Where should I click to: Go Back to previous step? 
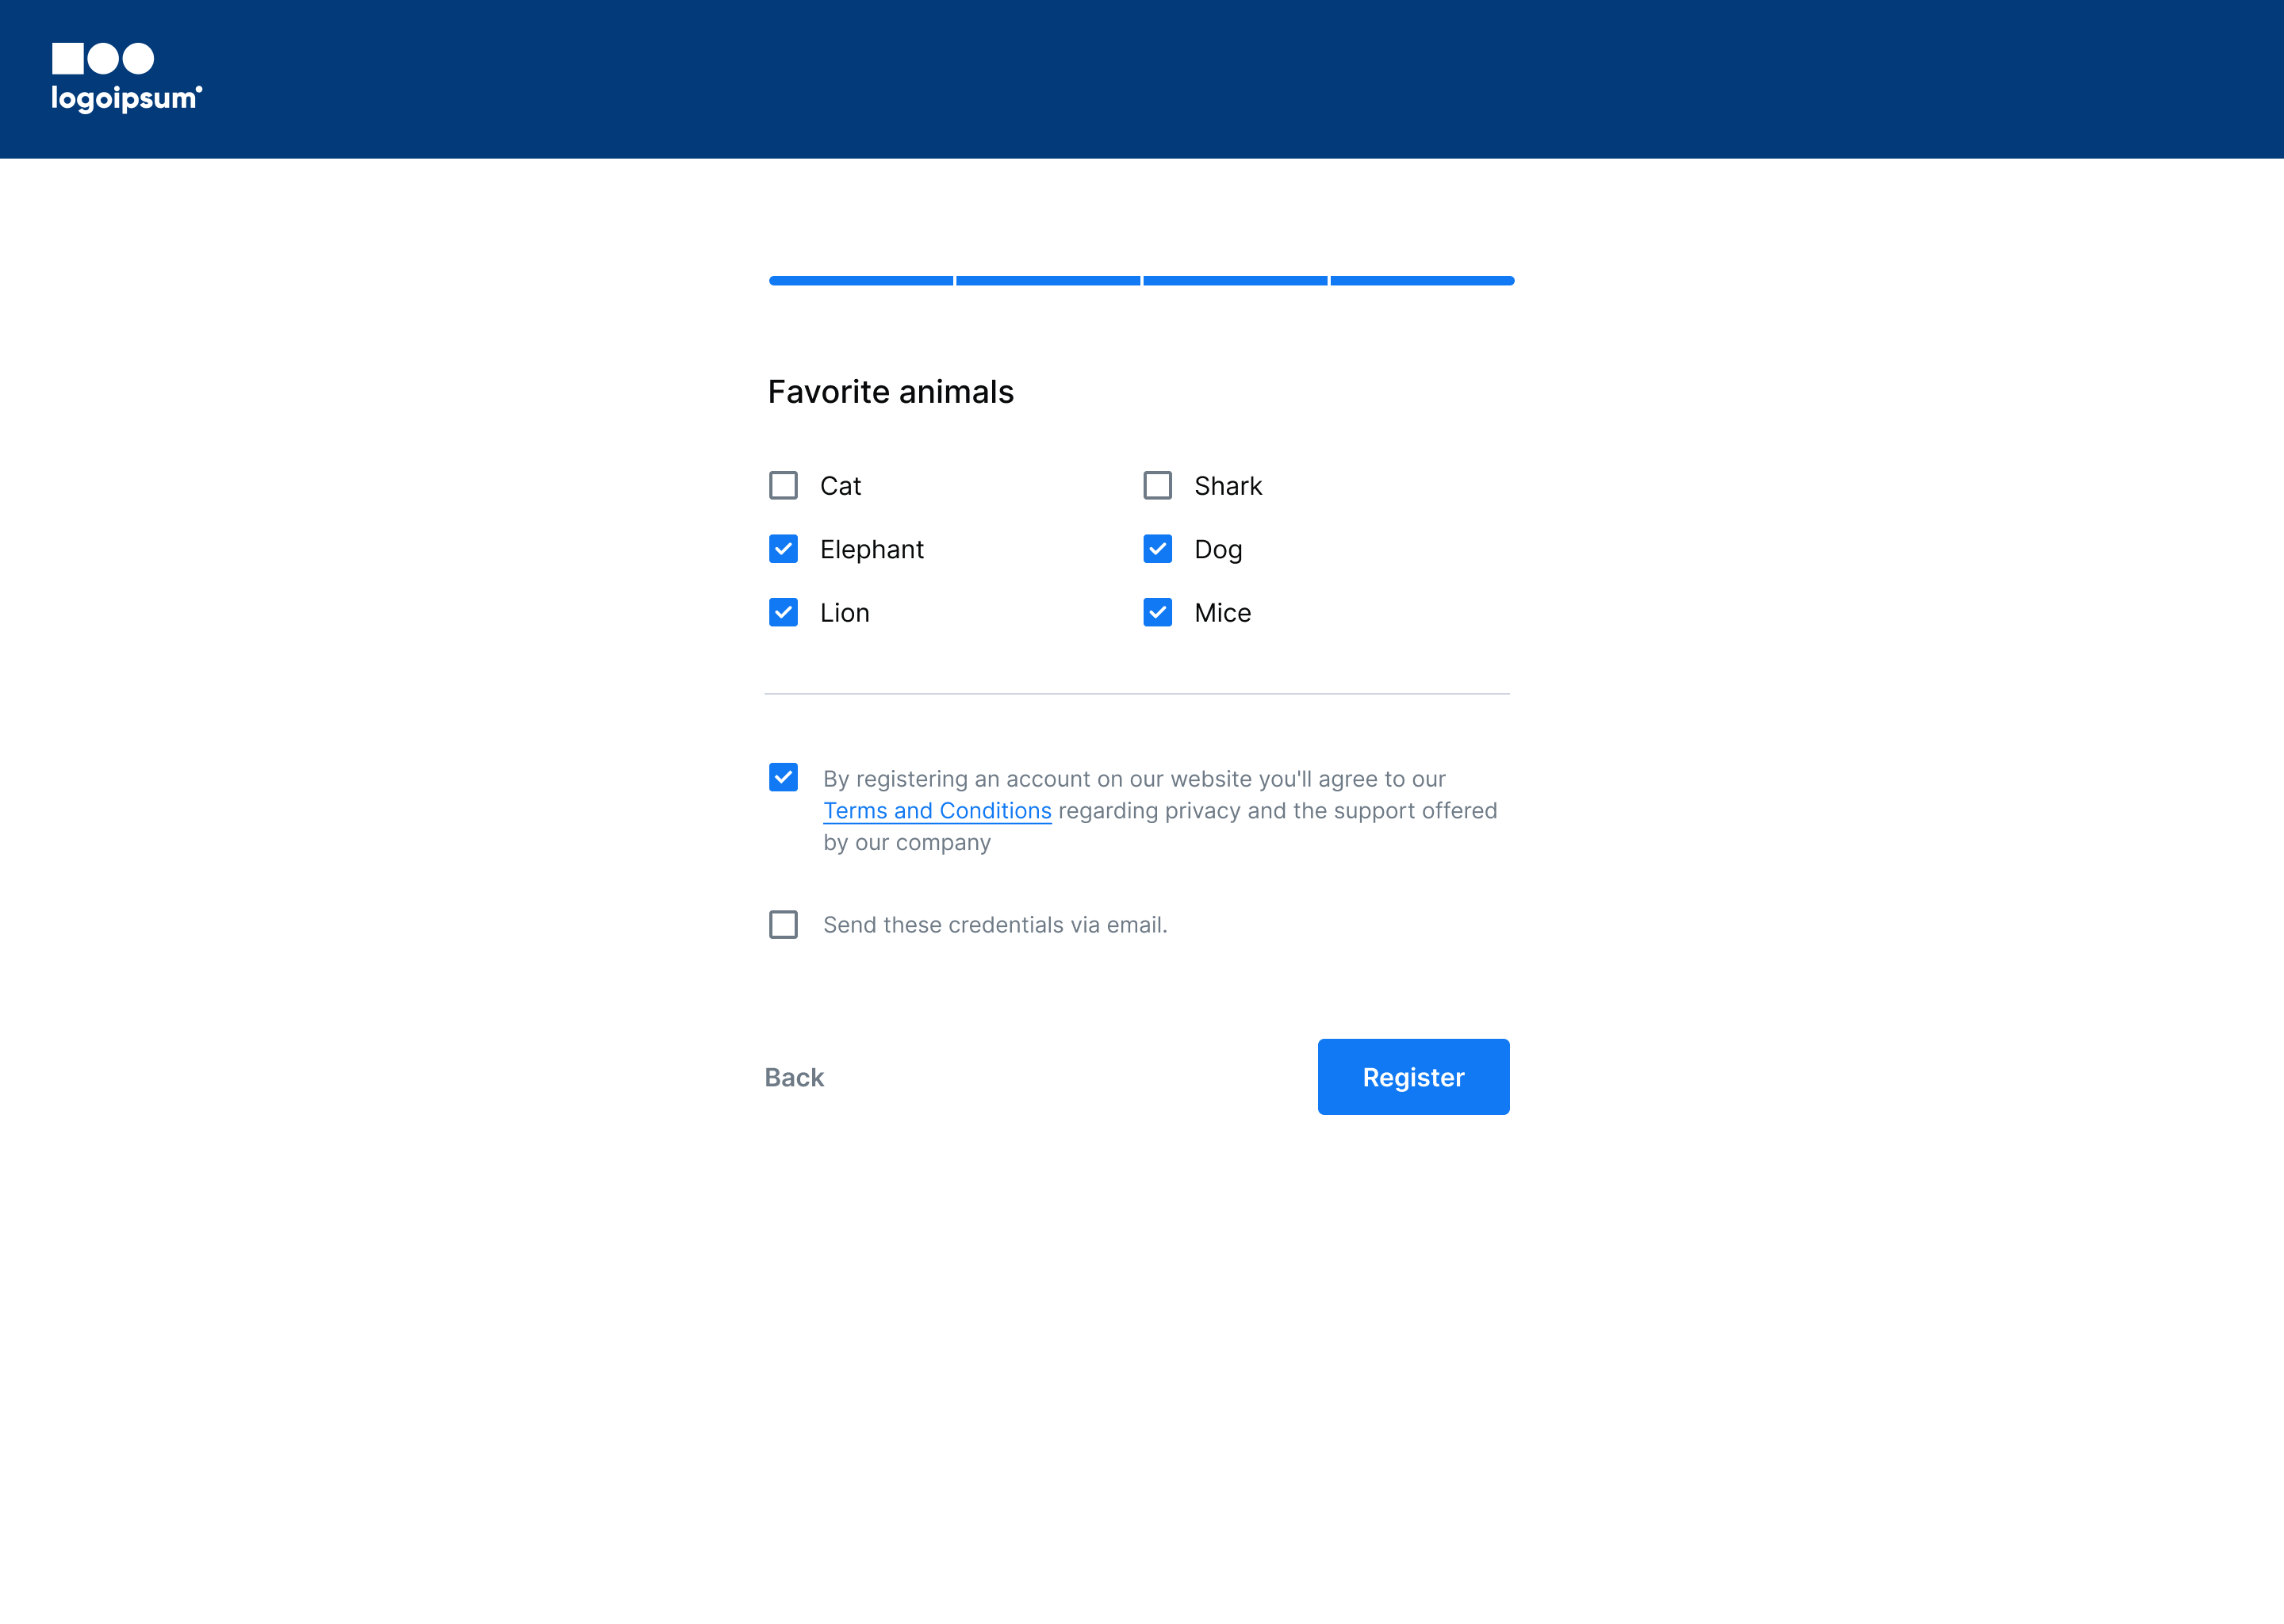pyautogui.click(x=794, y=1077)
